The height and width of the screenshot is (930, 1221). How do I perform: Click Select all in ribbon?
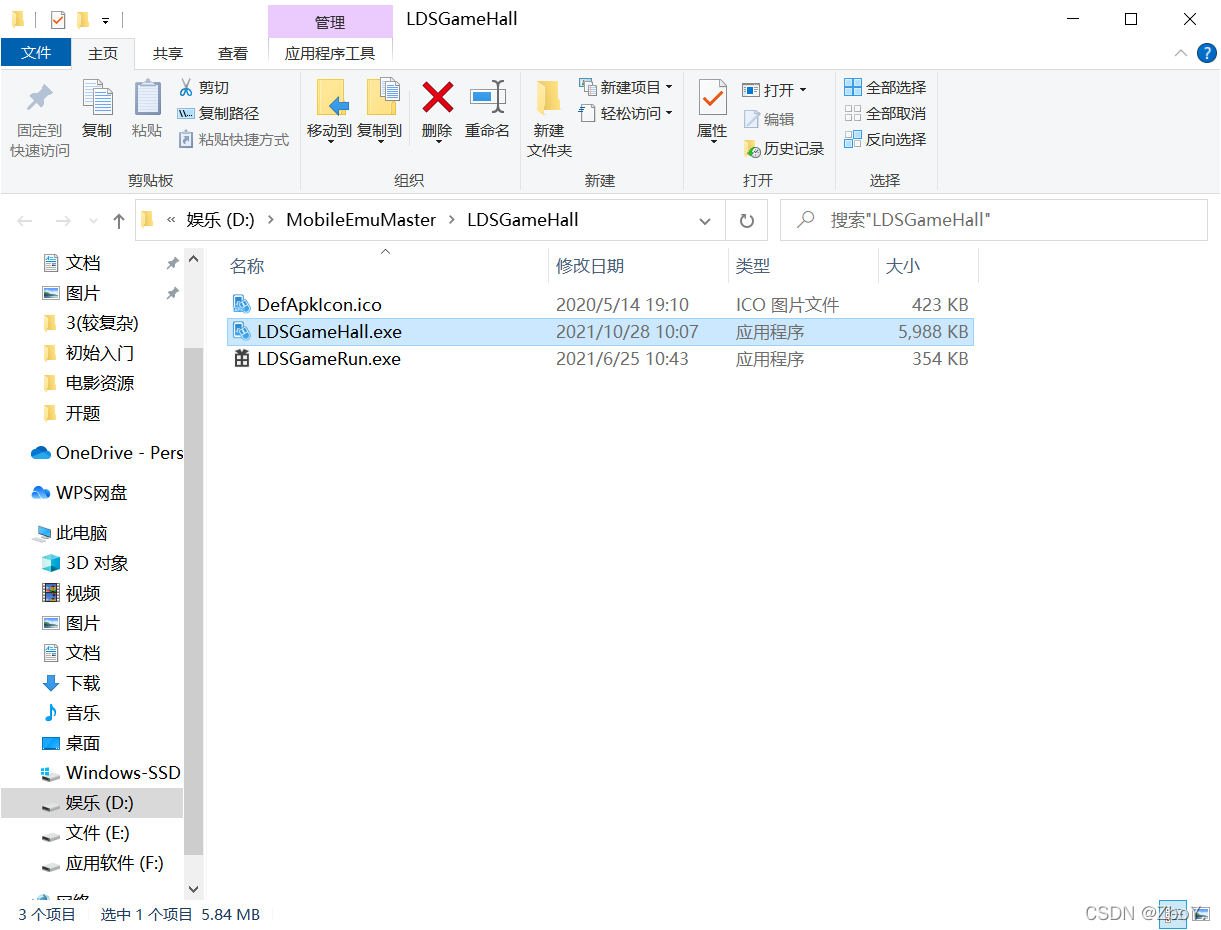[885, 88]
